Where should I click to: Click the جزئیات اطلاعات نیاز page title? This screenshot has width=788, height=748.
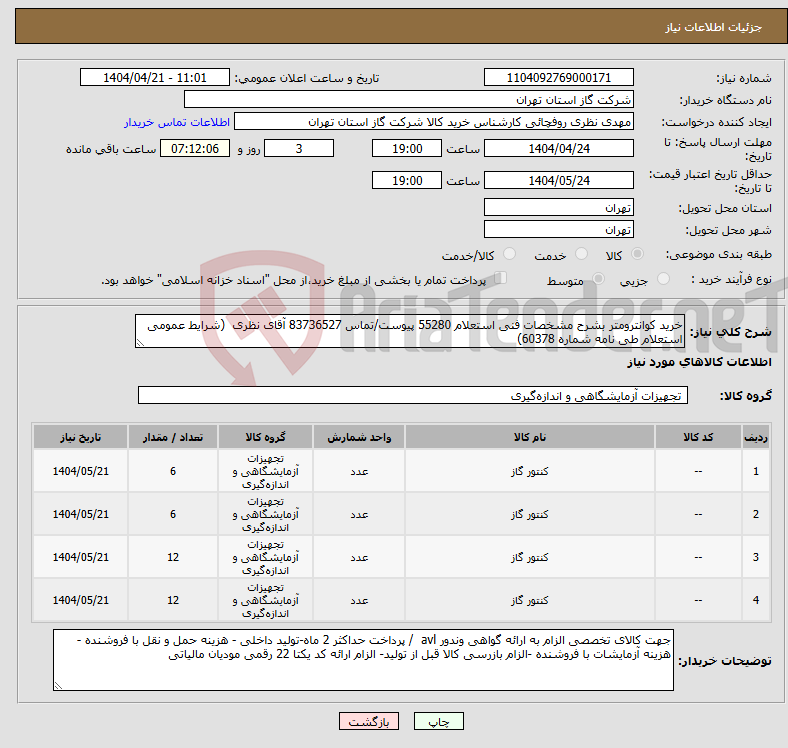coord(713,27)
